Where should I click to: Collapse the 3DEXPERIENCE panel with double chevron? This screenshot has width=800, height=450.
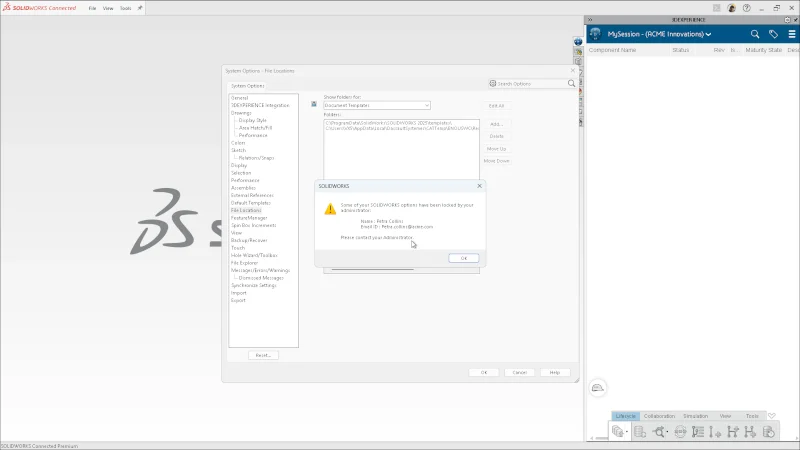589,19
